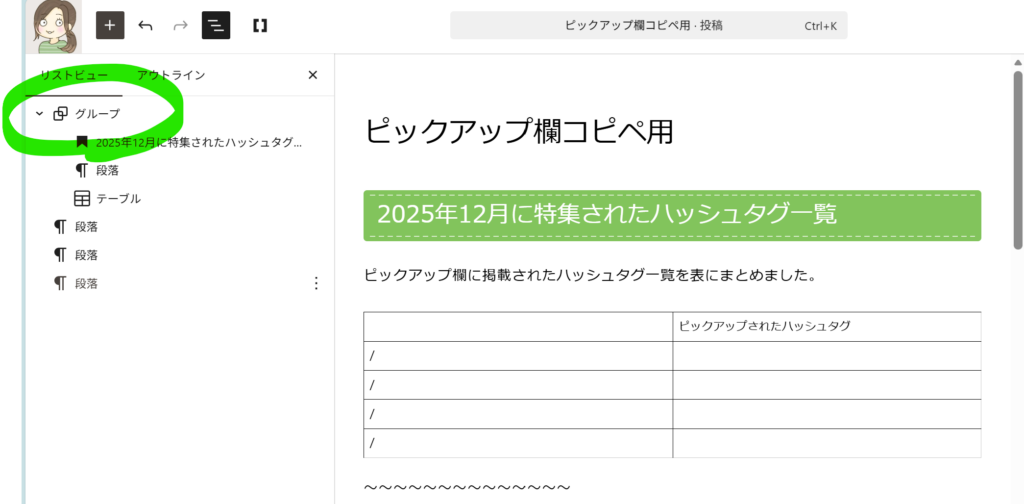Select the テーブル block in list
This screenshot has width=1024, height=504.
118,198
